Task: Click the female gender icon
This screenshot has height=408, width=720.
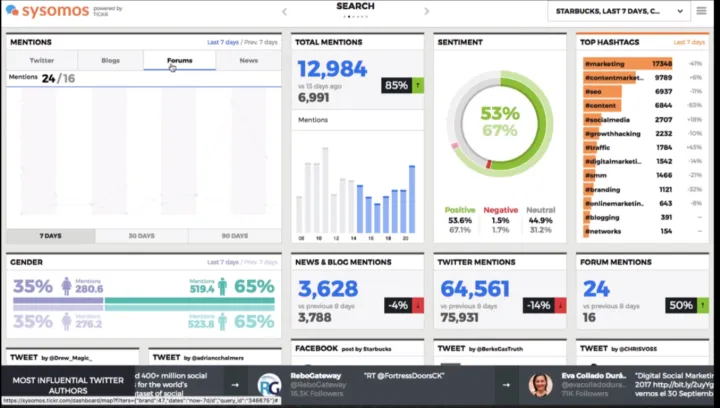Action: tap(67, 287)
